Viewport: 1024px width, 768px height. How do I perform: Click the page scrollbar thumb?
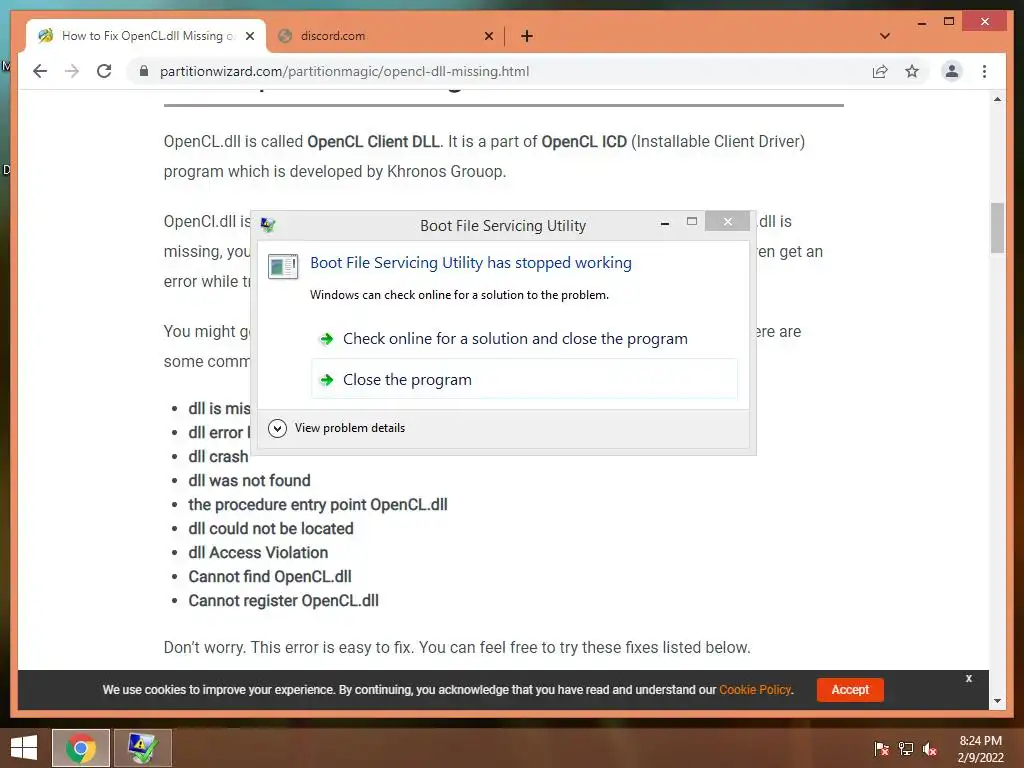click(x=997, y=228)
